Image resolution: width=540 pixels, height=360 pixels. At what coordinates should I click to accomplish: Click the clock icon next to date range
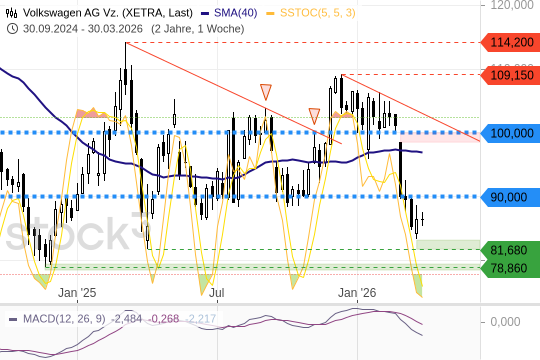(12, 29)
